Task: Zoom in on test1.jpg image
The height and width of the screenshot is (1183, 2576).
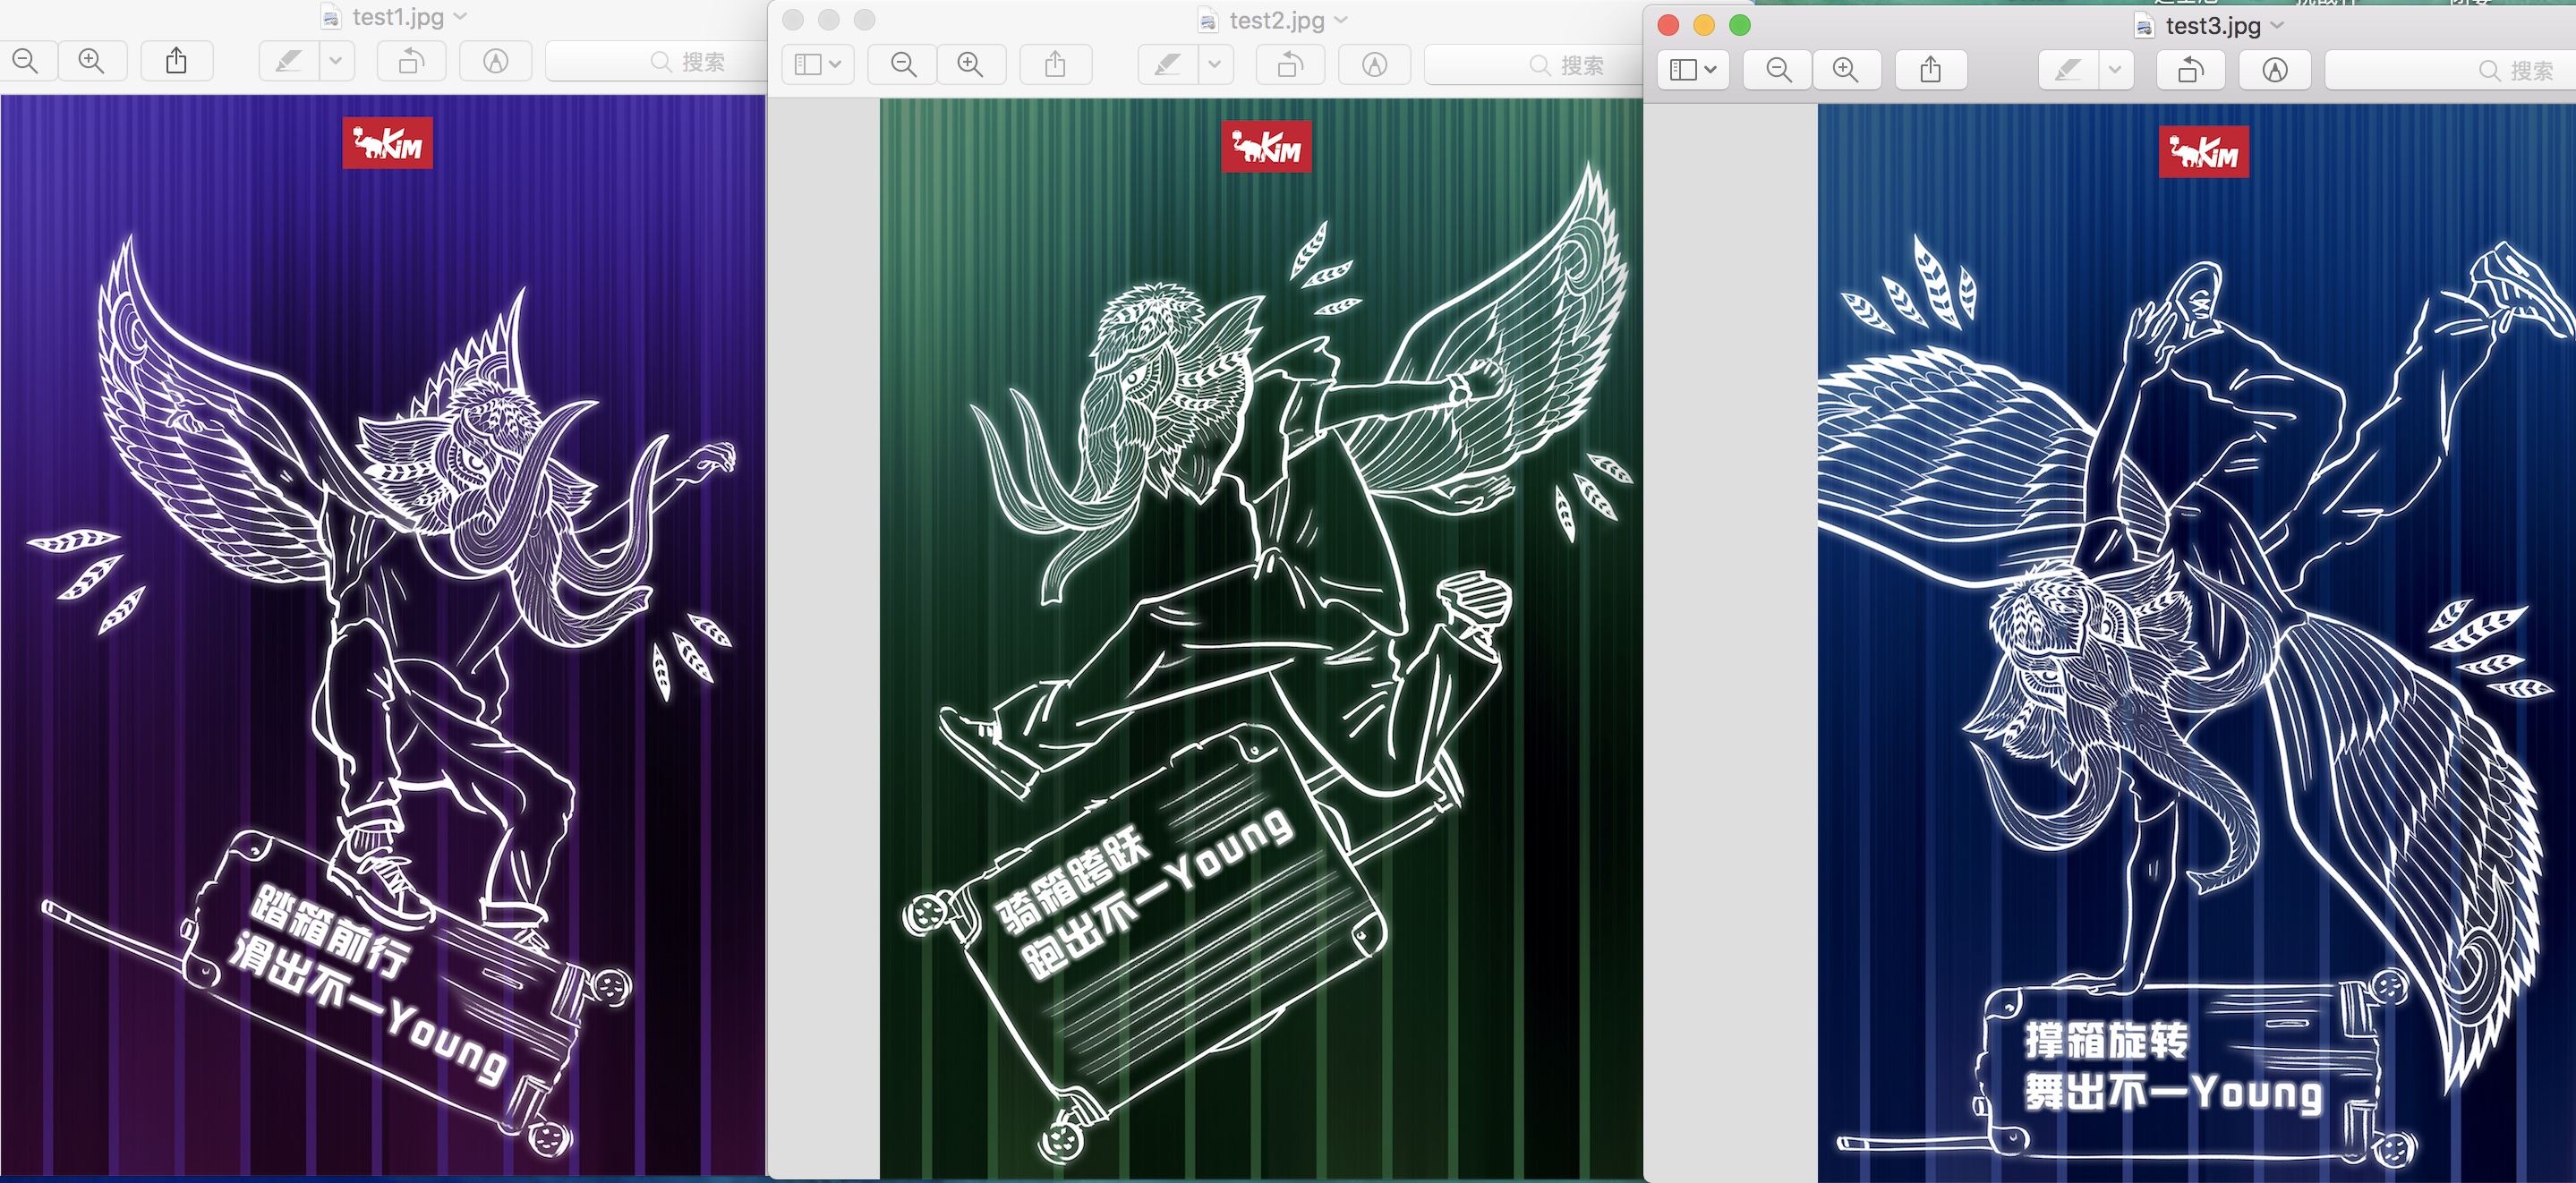Action: [x=92, y=62]
